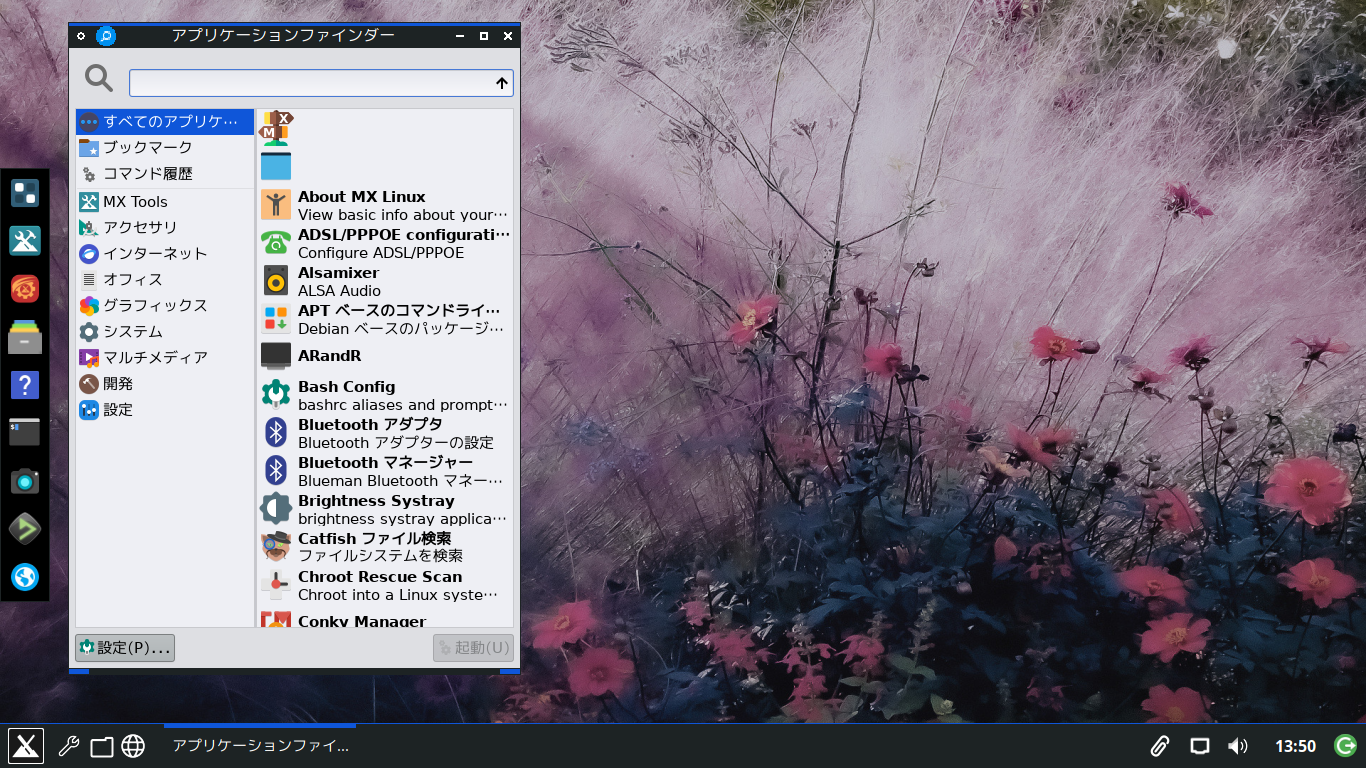Open the globe web browser dock icon

25,577
